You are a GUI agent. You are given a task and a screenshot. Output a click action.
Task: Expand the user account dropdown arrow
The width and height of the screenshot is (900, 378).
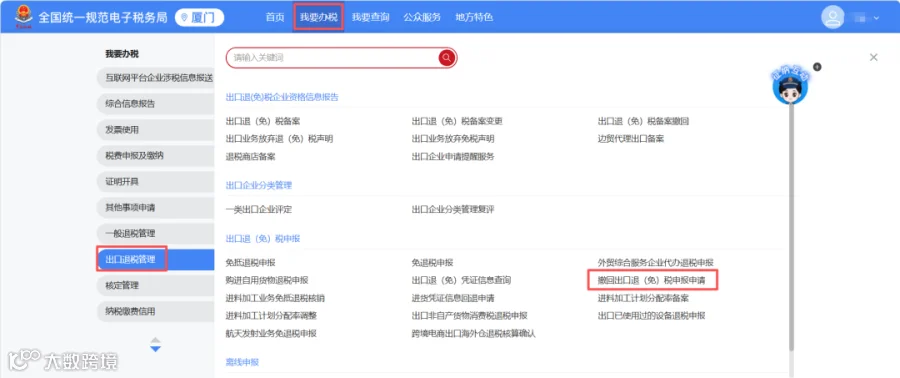(876, 18)
